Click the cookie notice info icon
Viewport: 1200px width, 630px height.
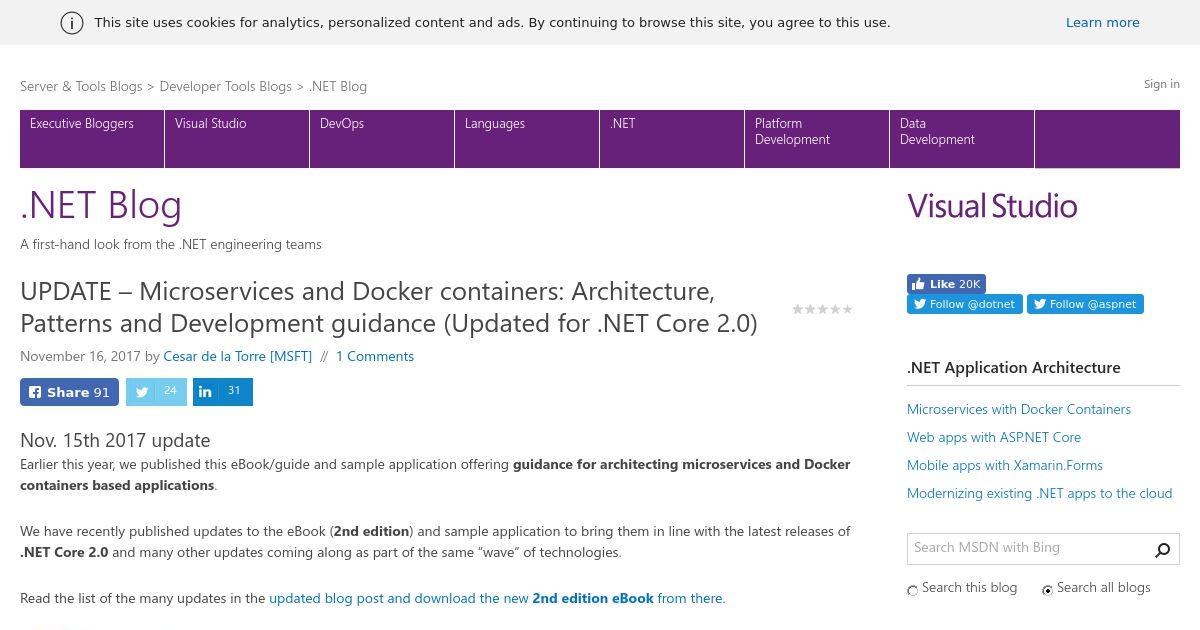tap(72, 23)
